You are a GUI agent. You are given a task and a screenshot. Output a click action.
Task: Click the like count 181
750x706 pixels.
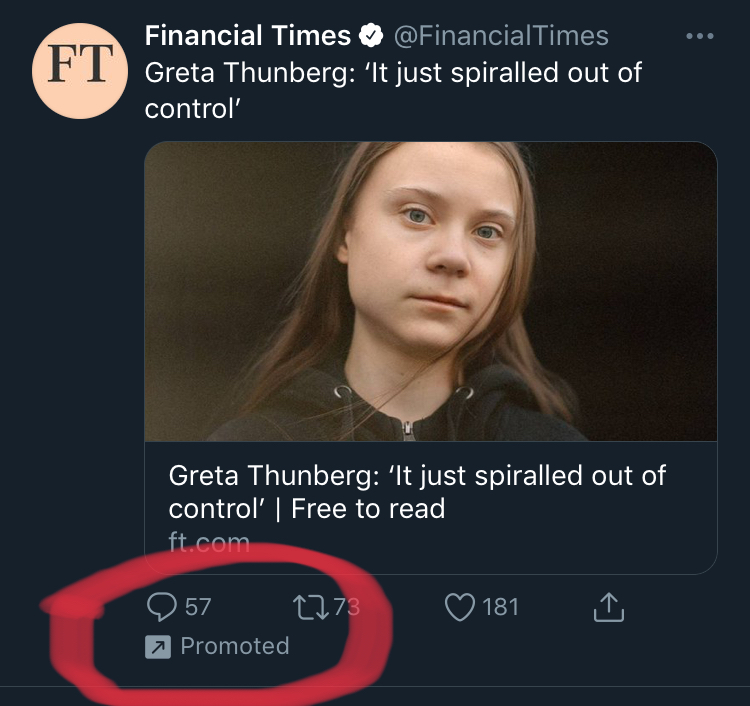500,606
